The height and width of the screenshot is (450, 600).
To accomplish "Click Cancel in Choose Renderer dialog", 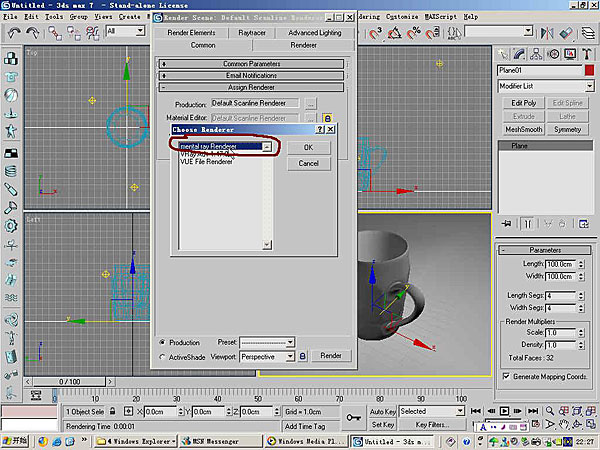I will point(308,163).
